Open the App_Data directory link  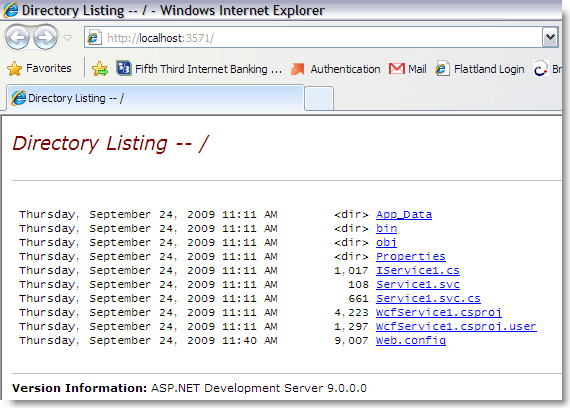404,215
